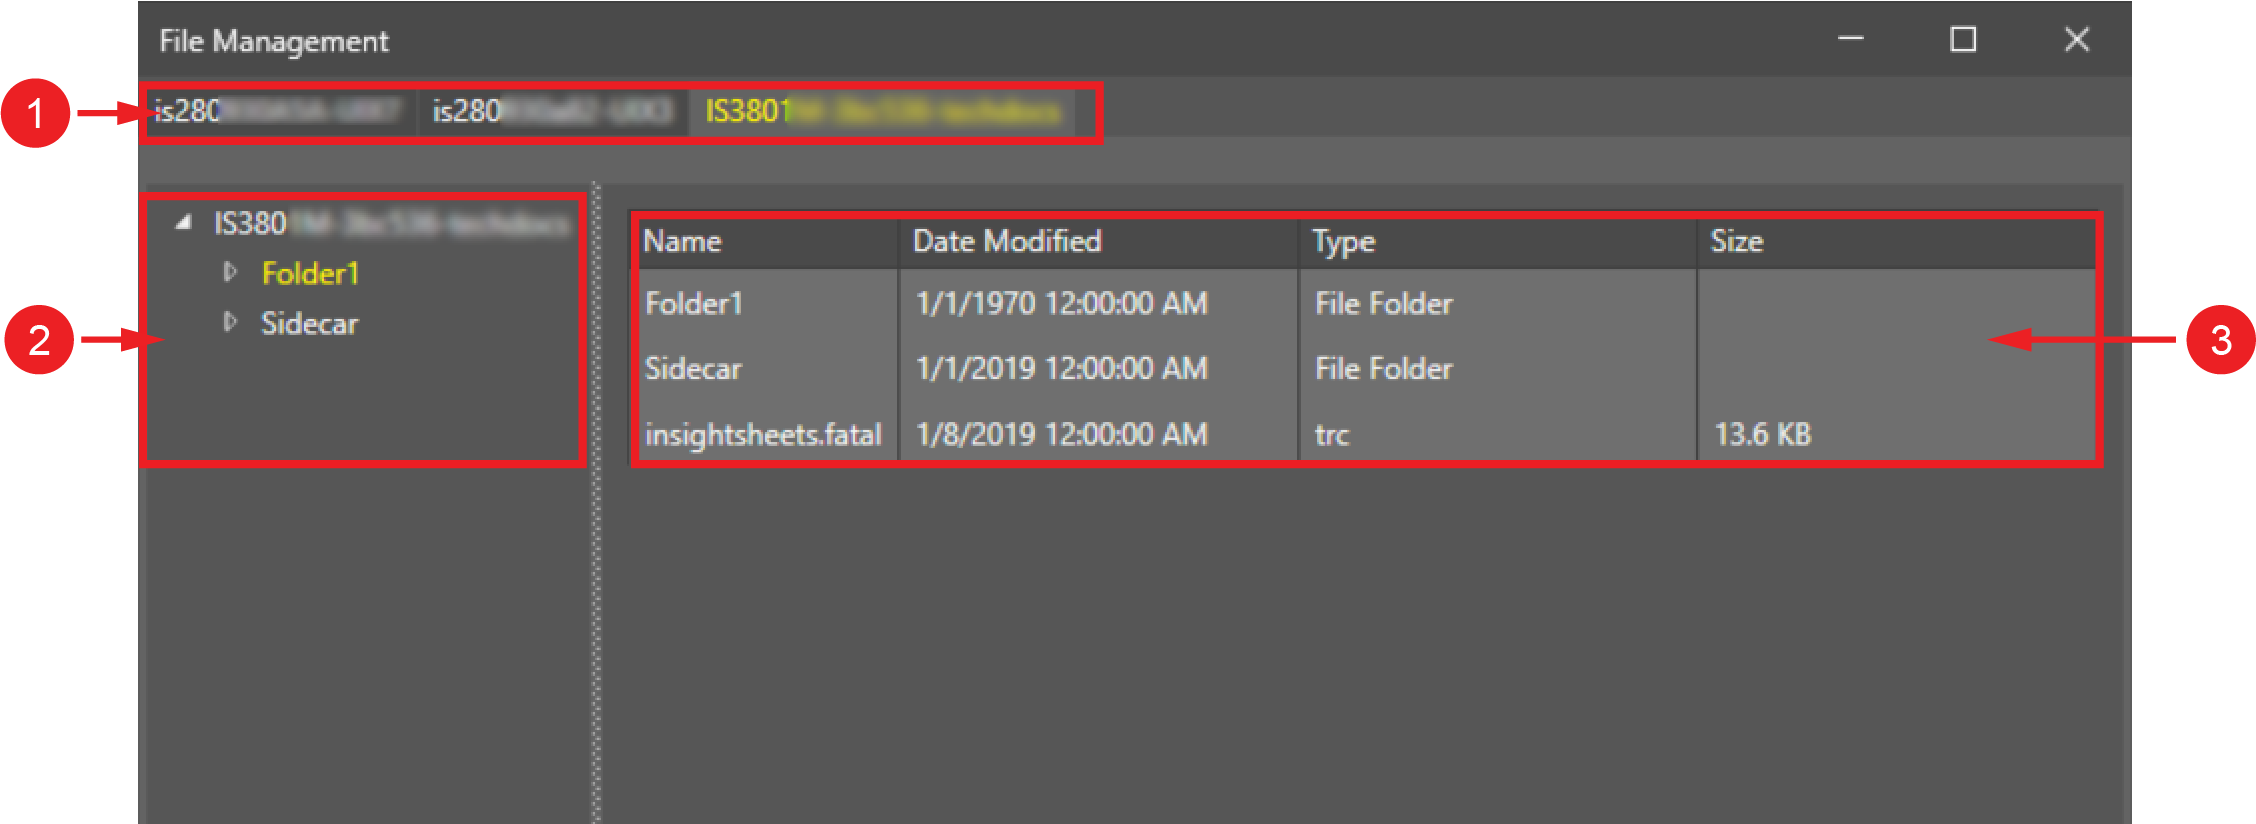Viewport: 2256px width, 824px height.
Task: Sort files by the Name column header
Action: 682,241
